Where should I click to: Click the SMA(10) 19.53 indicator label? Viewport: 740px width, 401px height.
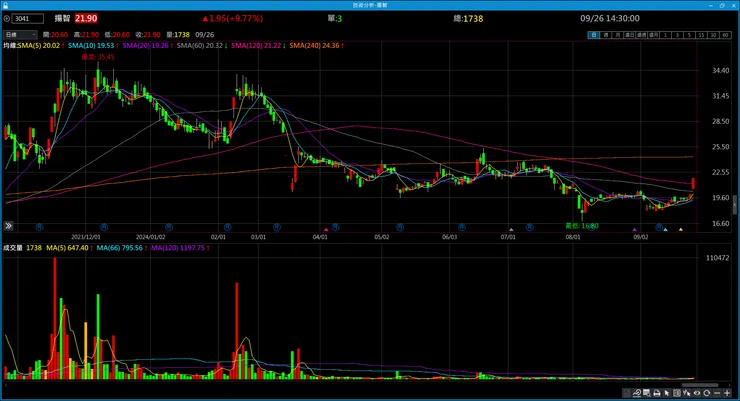click(91, 46)
